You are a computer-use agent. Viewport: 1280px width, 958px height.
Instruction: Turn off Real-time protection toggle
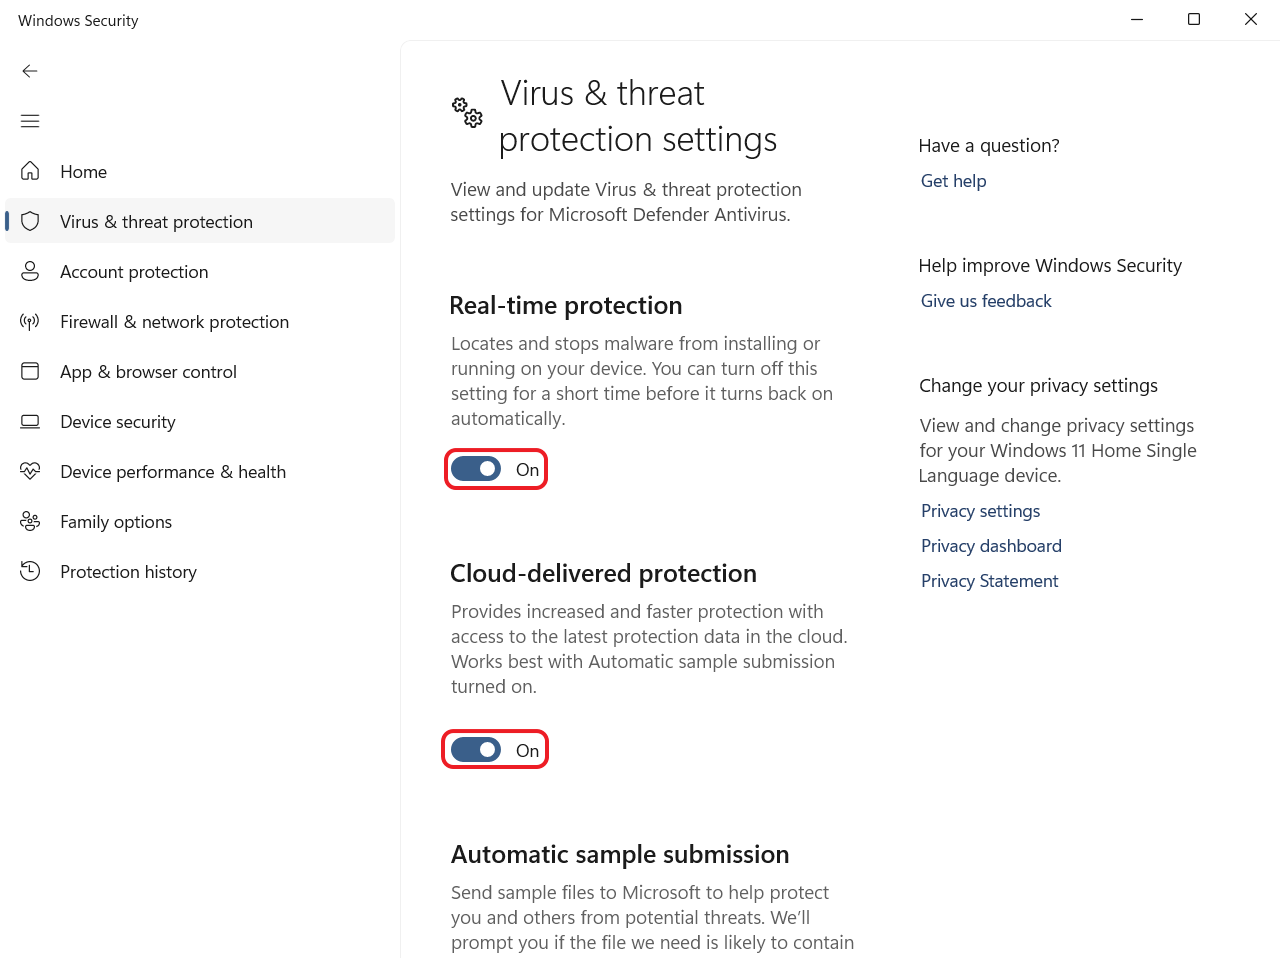pyautogui.click(x=476, y=469)
